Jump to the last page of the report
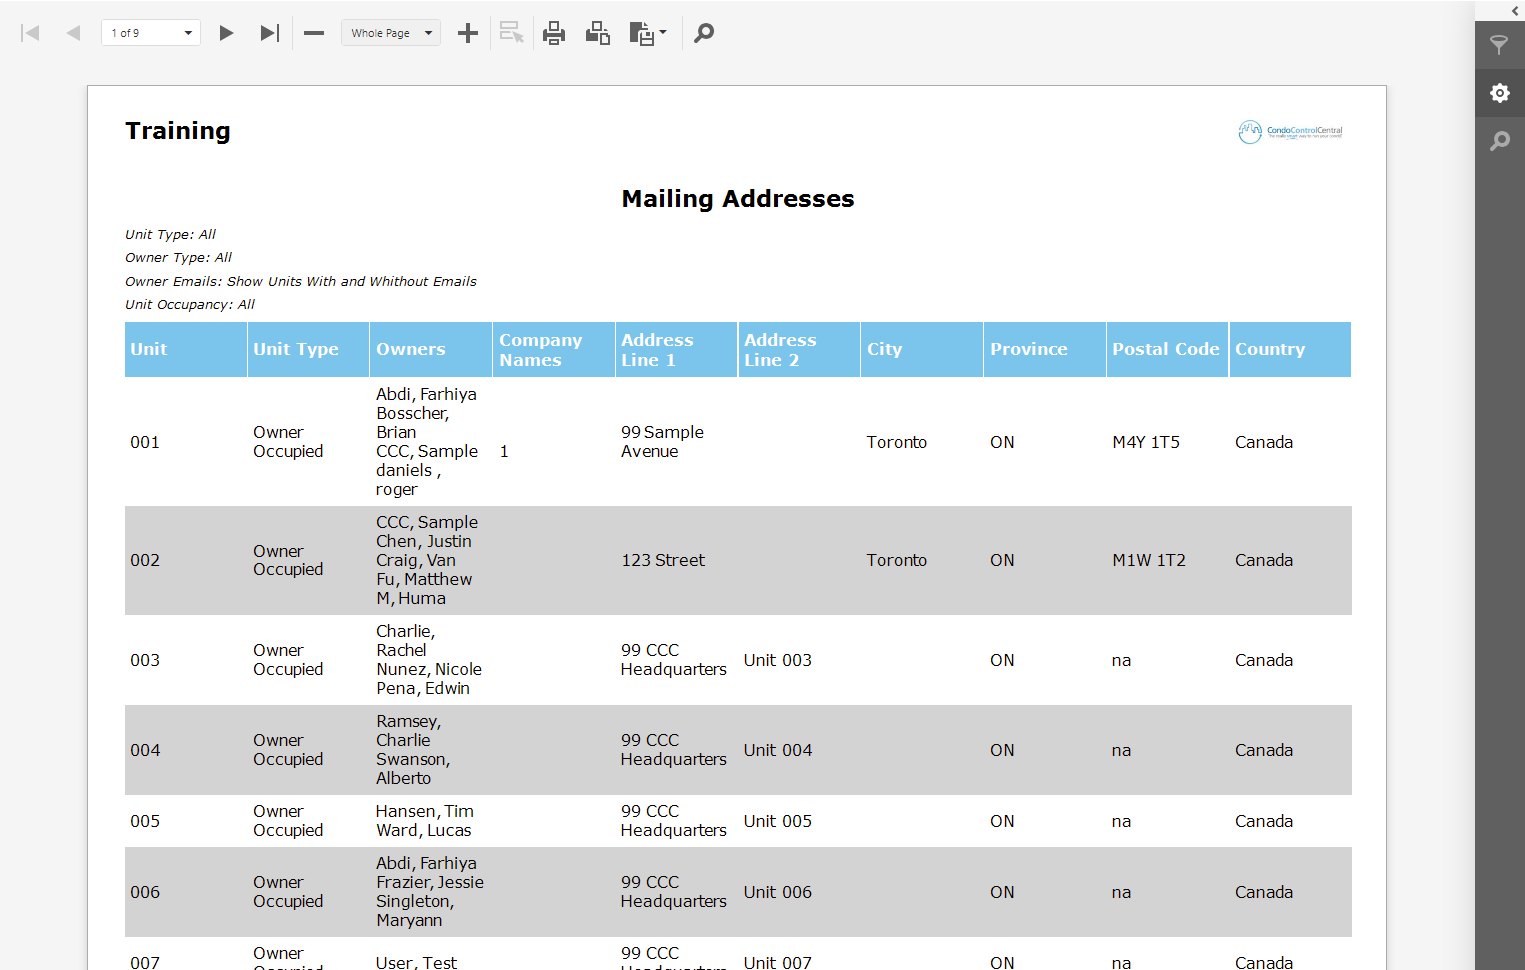Viewport: 1525px width, 970px height. [x=268, y=33]
